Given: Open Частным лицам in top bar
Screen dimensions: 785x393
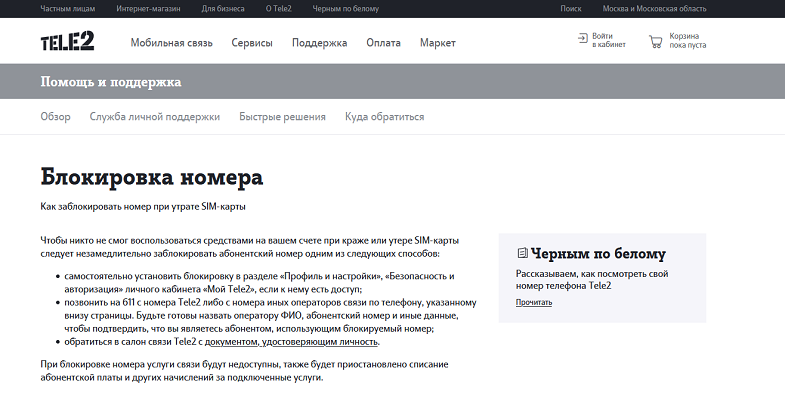Looking at the screenshot, I should [68, 9].
